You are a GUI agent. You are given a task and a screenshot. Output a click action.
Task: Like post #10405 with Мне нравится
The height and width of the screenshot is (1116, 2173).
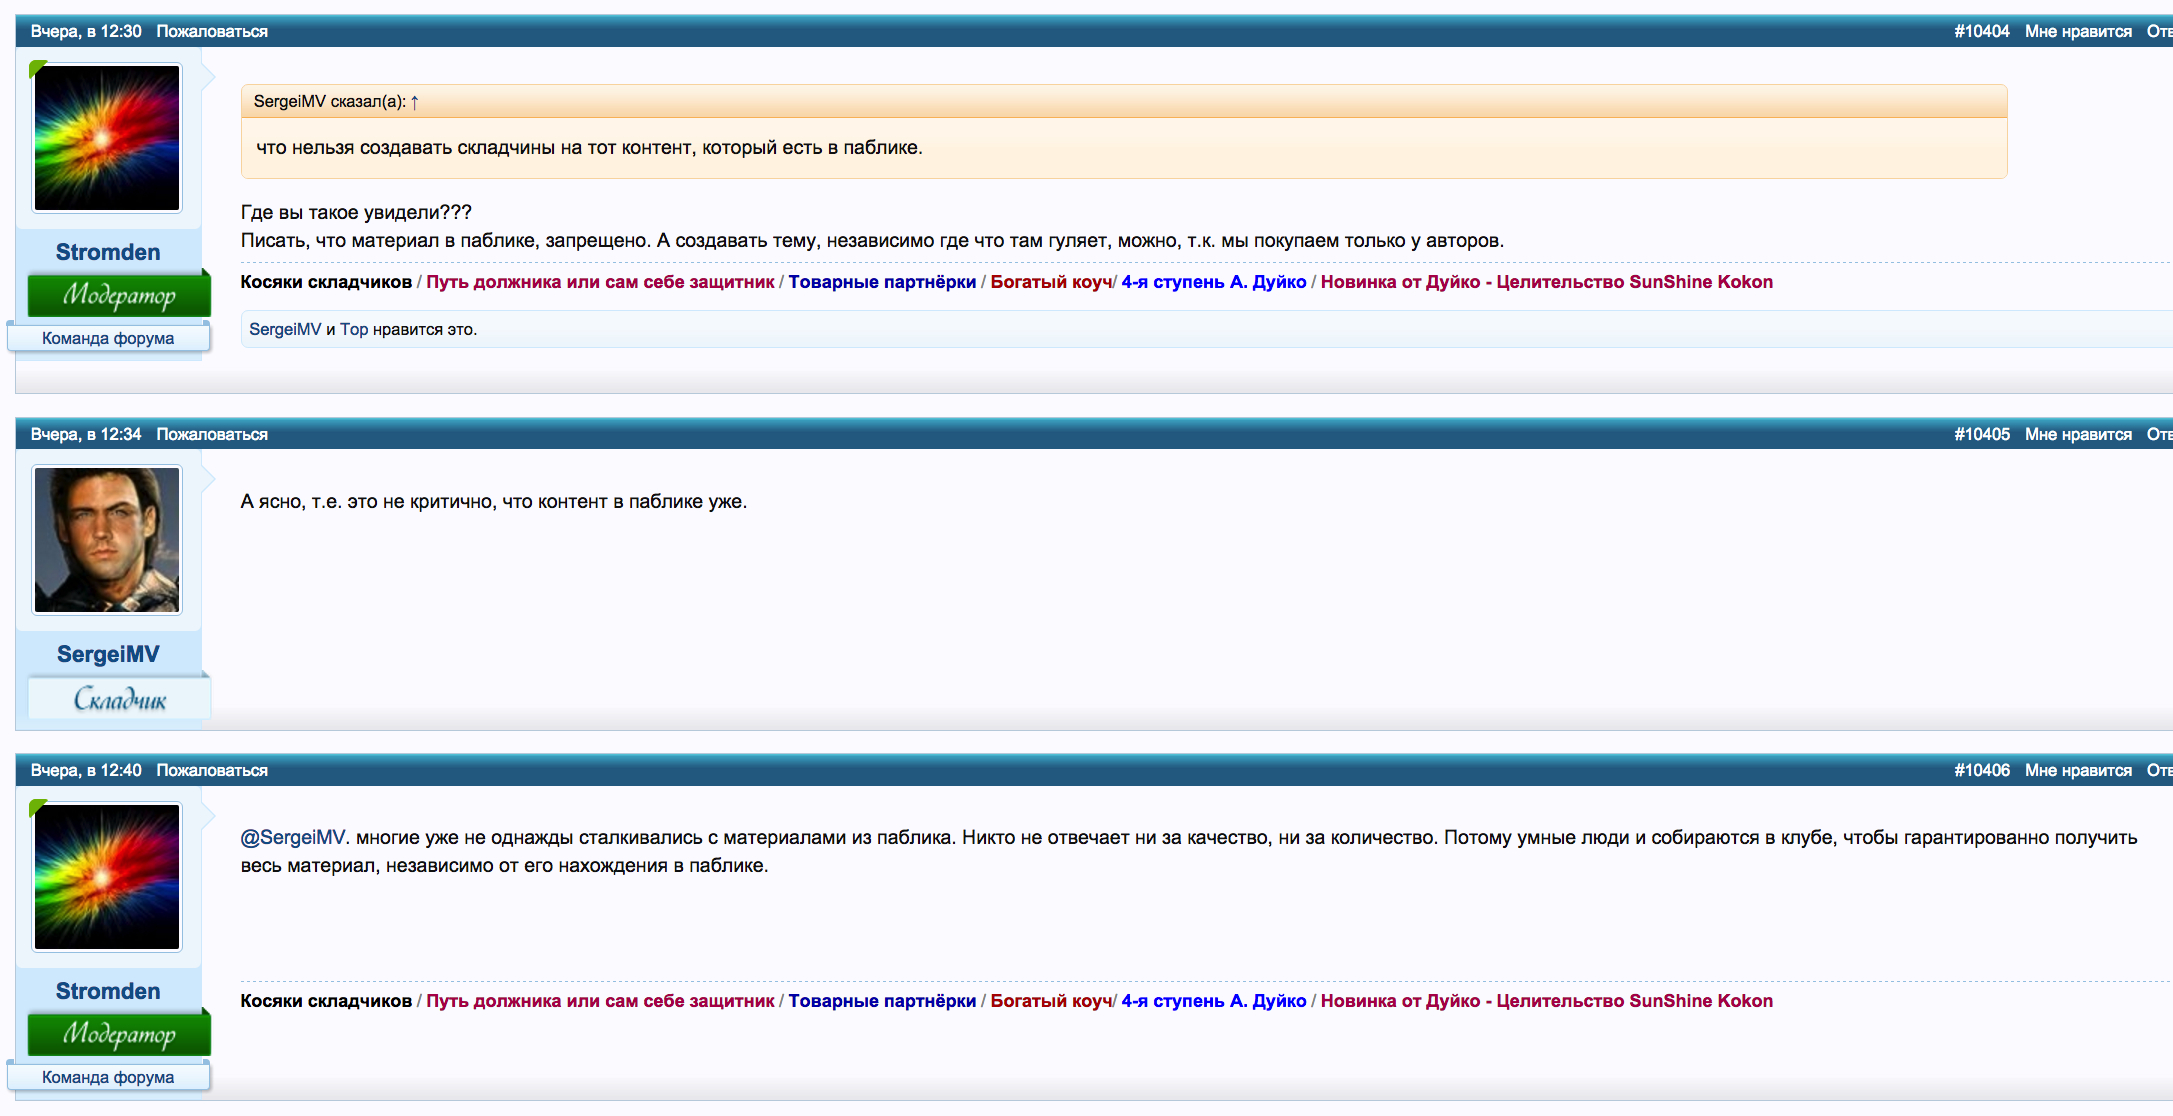pos(2078,435)
